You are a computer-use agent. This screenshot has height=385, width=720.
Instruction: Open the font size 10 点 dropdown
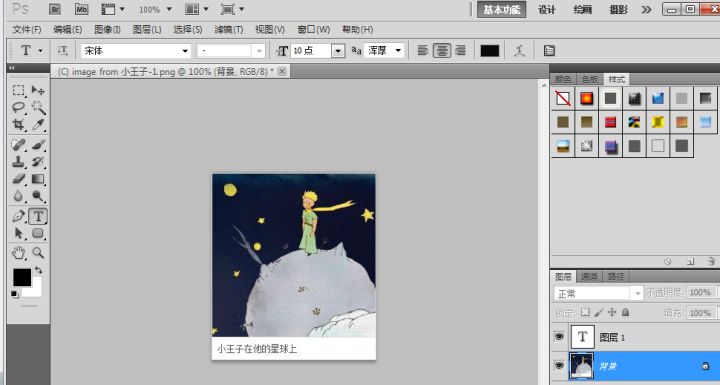tap(338, 51)
